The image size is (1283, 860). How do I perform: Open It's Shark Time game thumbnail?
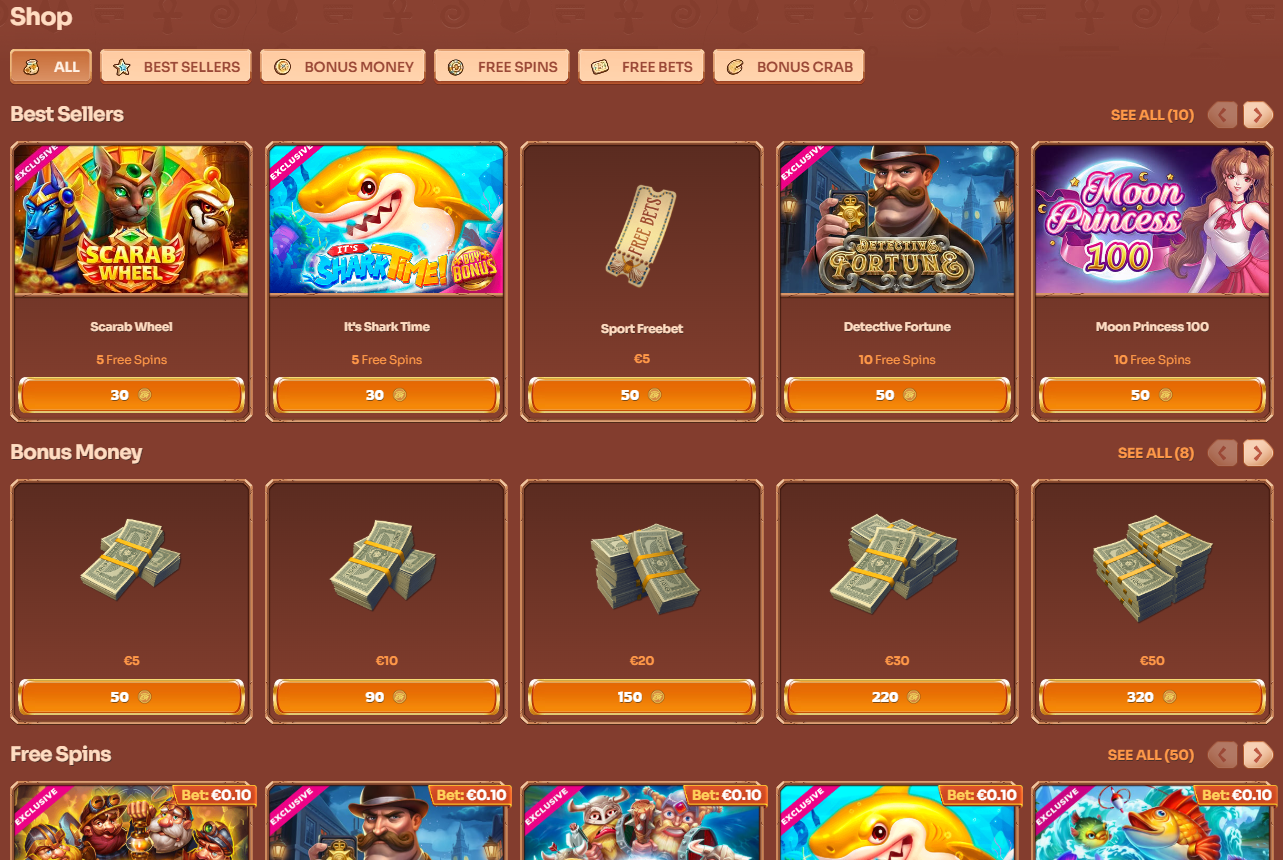pos(386,220)
